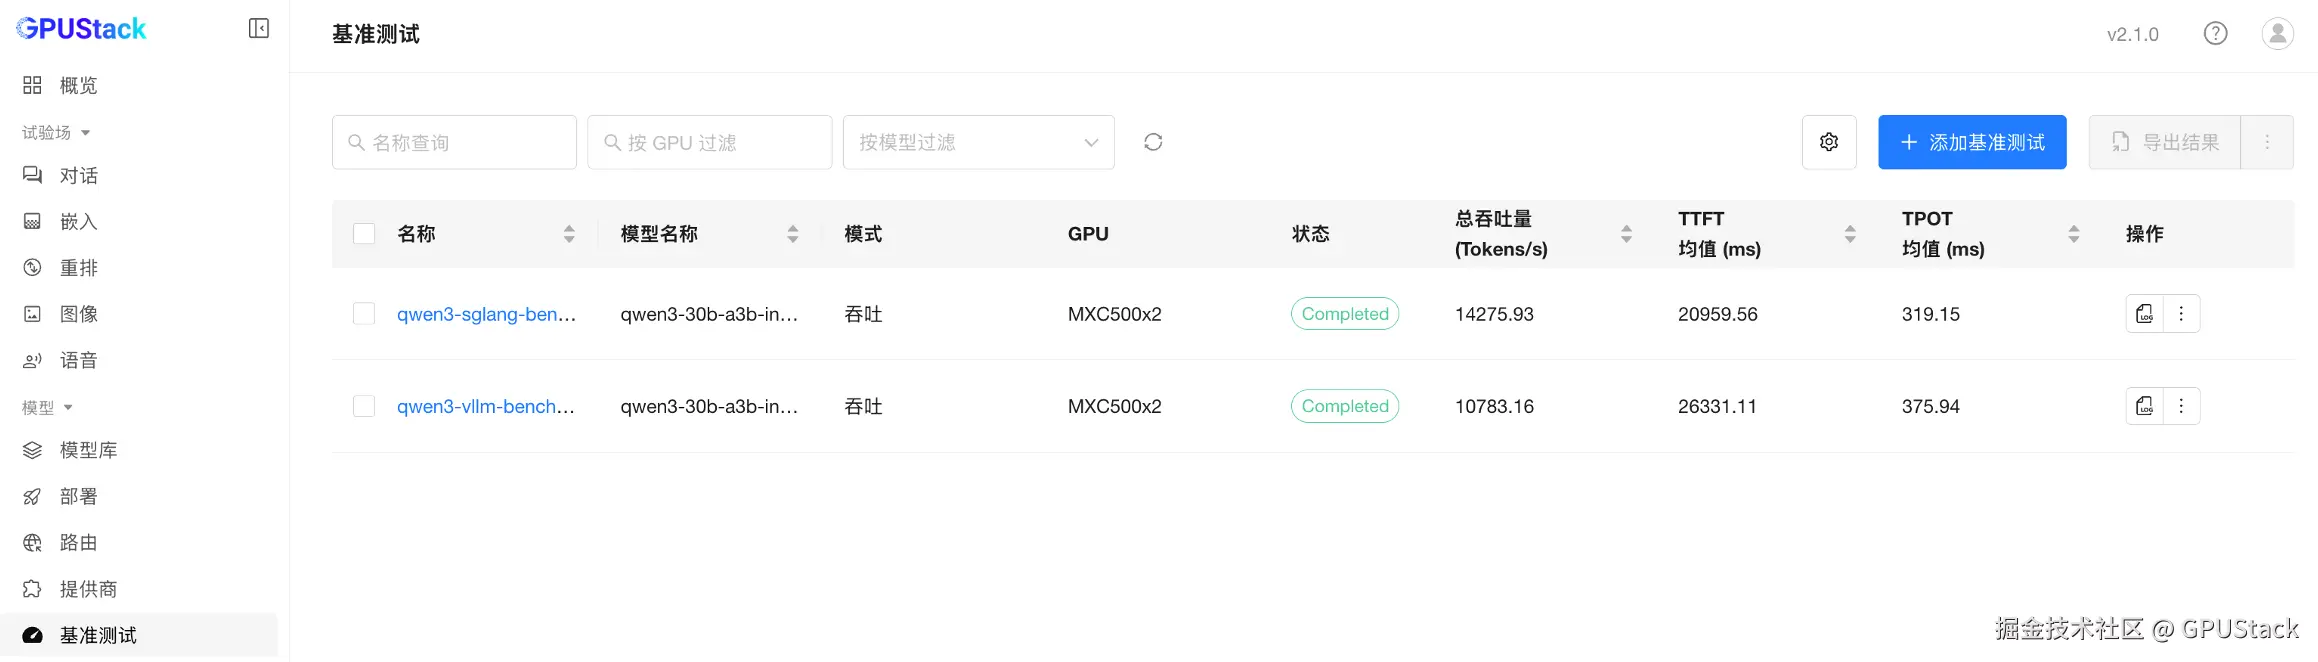Image resolution: width=2318 pixels, height=662 pixels.
Task: Click the refresh icon next to filters
Action: point(1153,142)
